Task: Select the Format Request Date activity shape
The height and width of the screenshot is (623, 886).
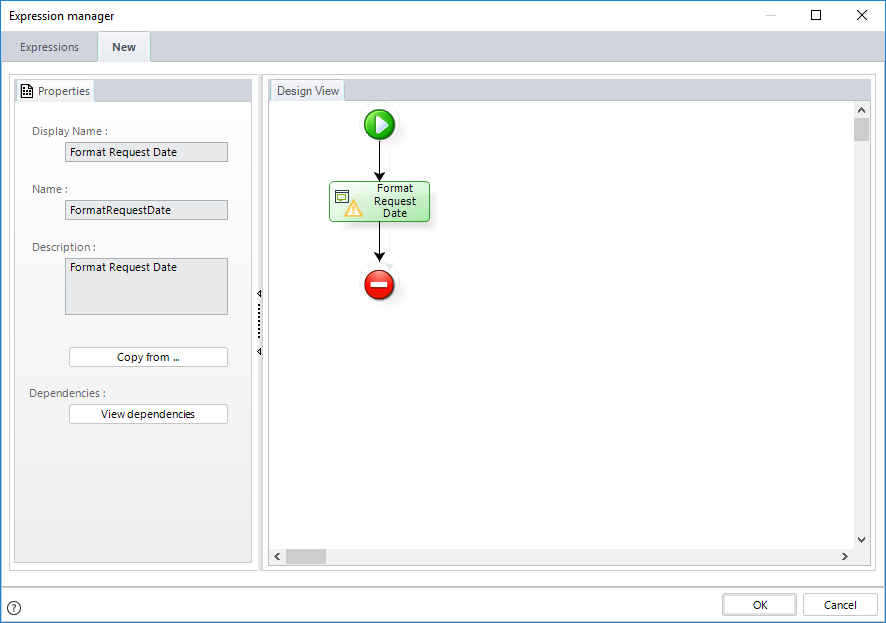Action: 379,201
